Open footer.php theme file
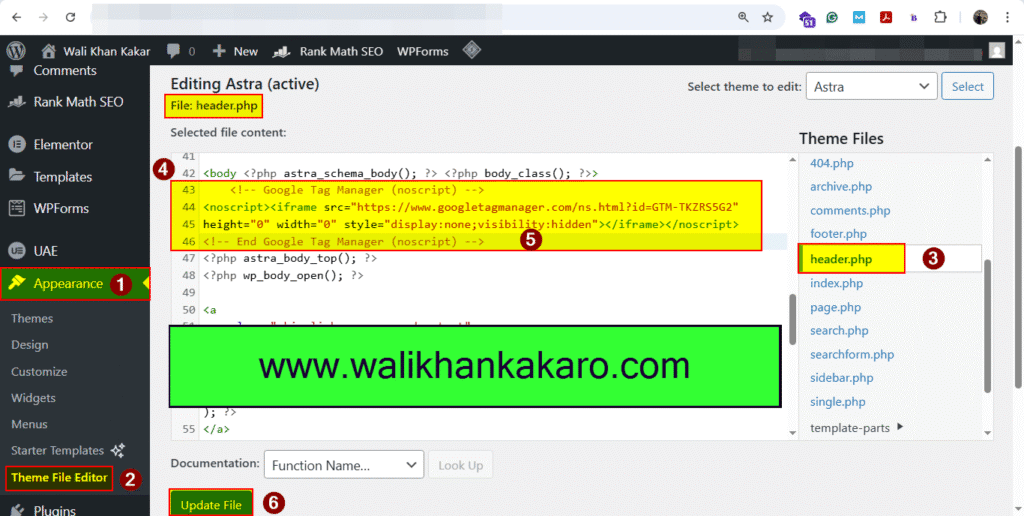 [x=838, y=233]
